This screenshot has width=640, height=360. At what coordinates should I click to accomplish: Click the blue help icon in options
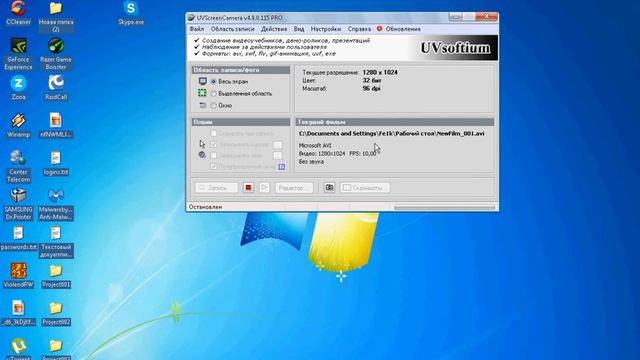(282, 167)
